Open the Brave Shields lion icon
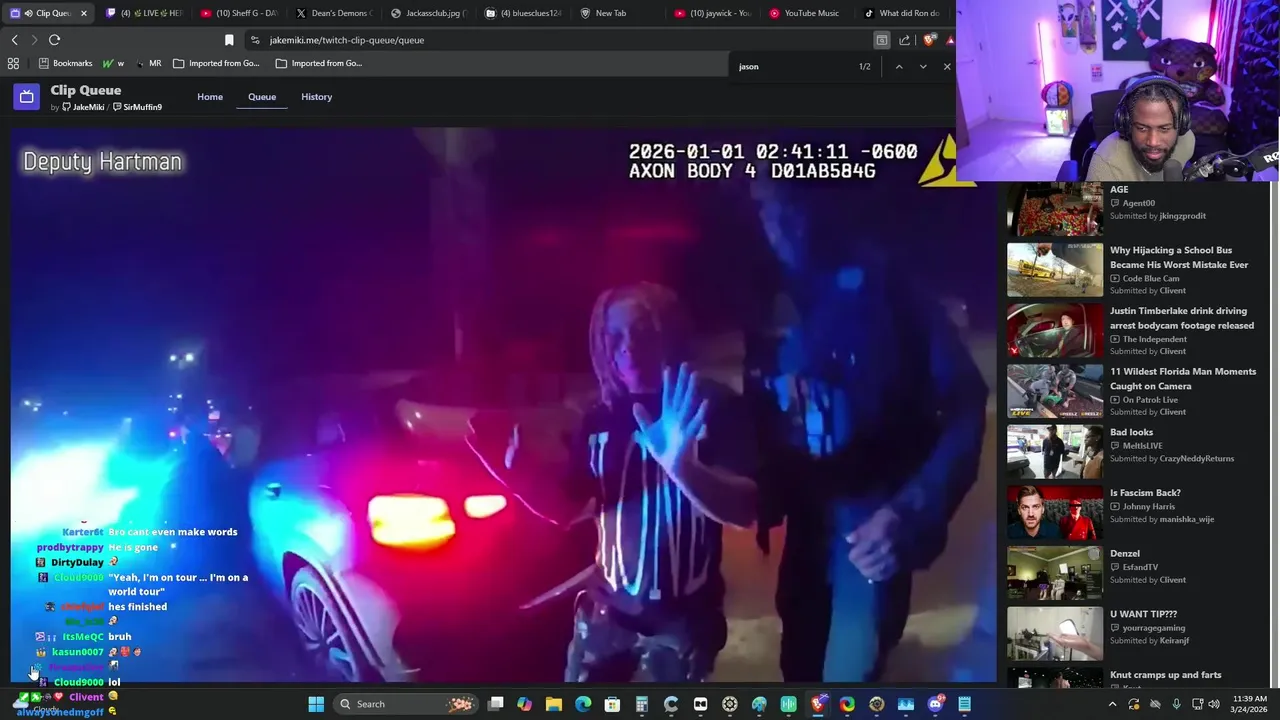 [x=929, y=40]
